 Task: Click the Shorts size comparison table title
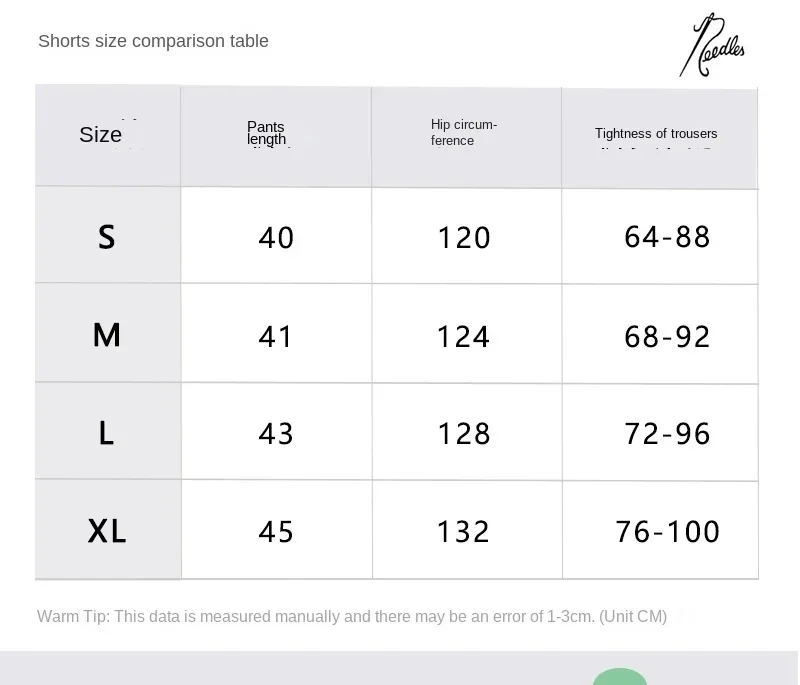(153, 41)
